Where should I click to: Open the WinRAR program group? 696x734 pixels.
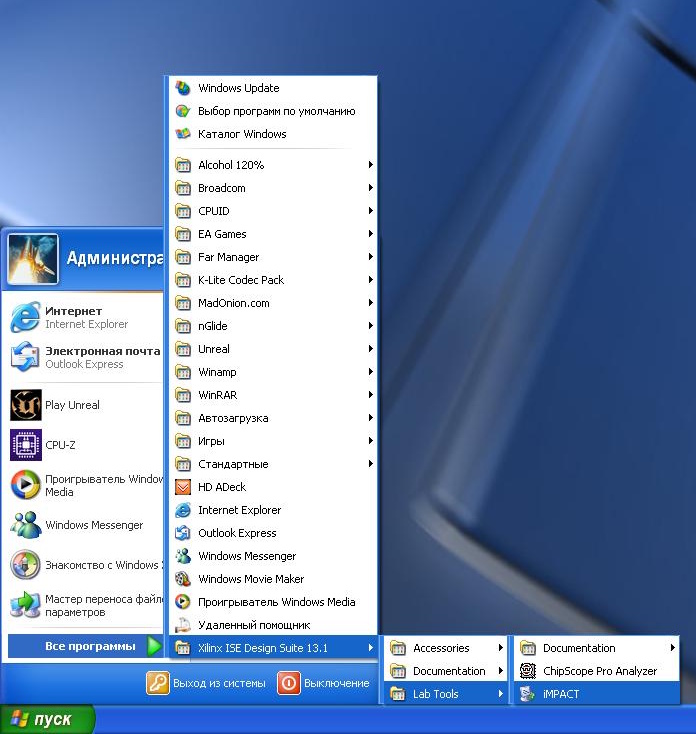point(217,395)
